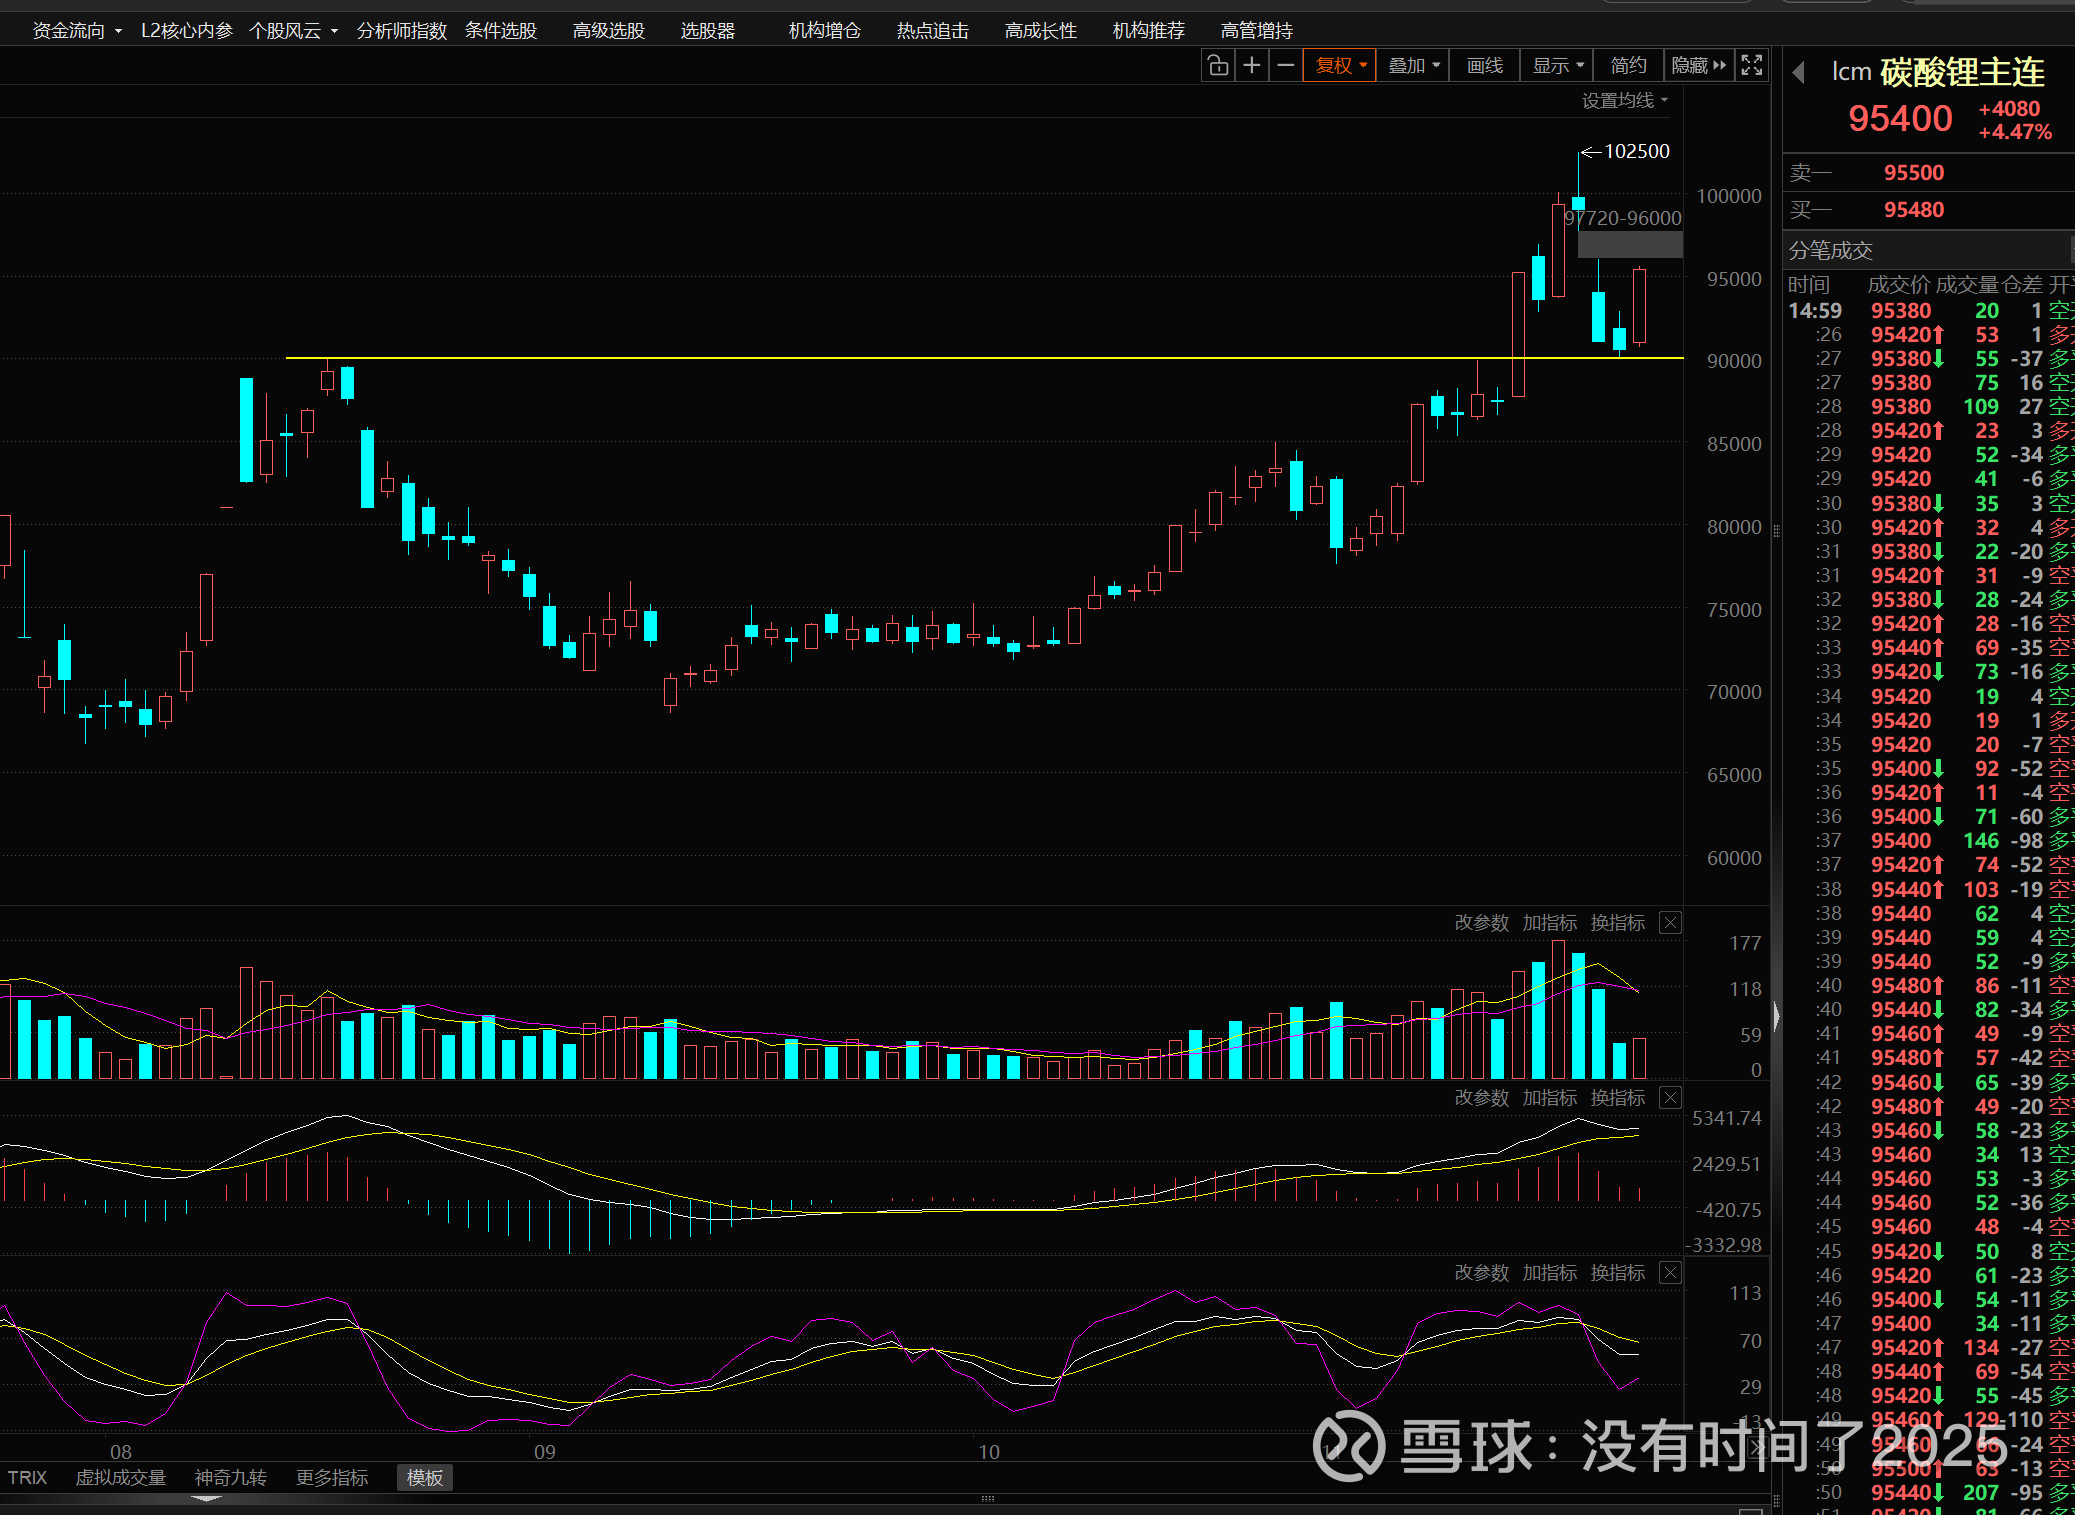Toggle 隐藏 to hide side panel

tap(1698, 66)
